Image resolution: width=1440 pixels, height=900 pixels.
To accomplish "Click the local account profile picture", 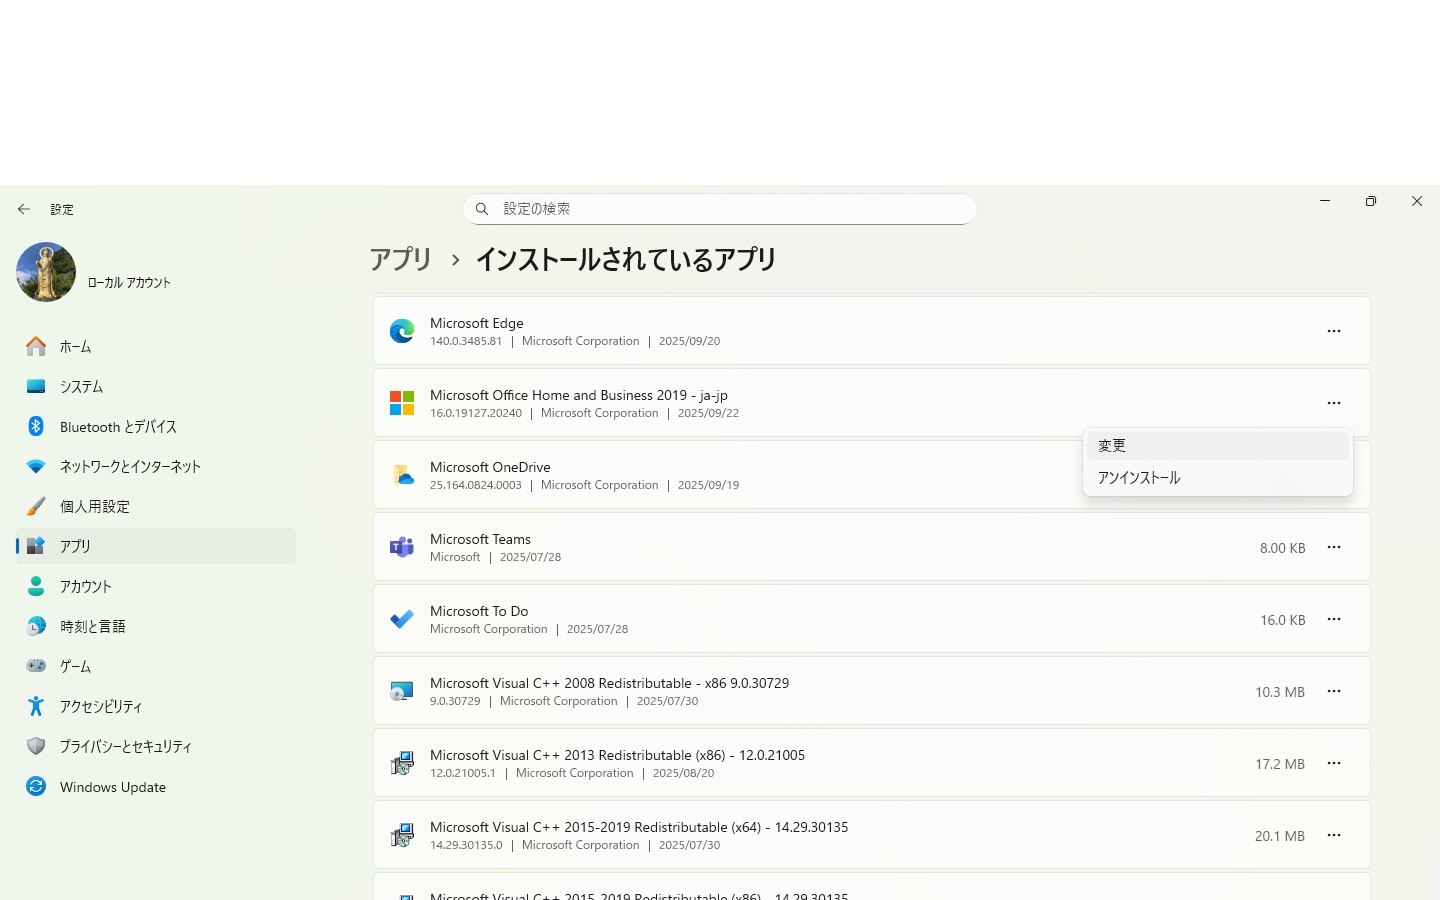I will point(46,272).
